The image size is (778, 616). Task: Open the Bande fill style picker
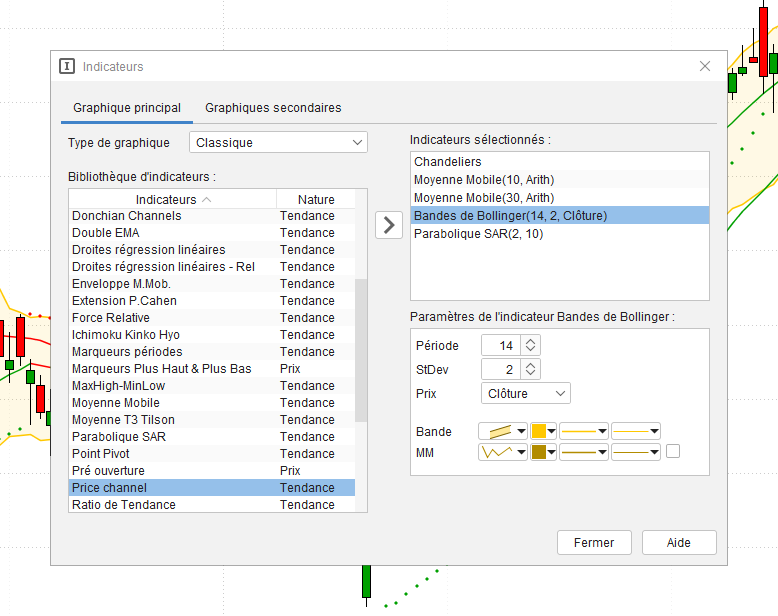pos(502,431)
